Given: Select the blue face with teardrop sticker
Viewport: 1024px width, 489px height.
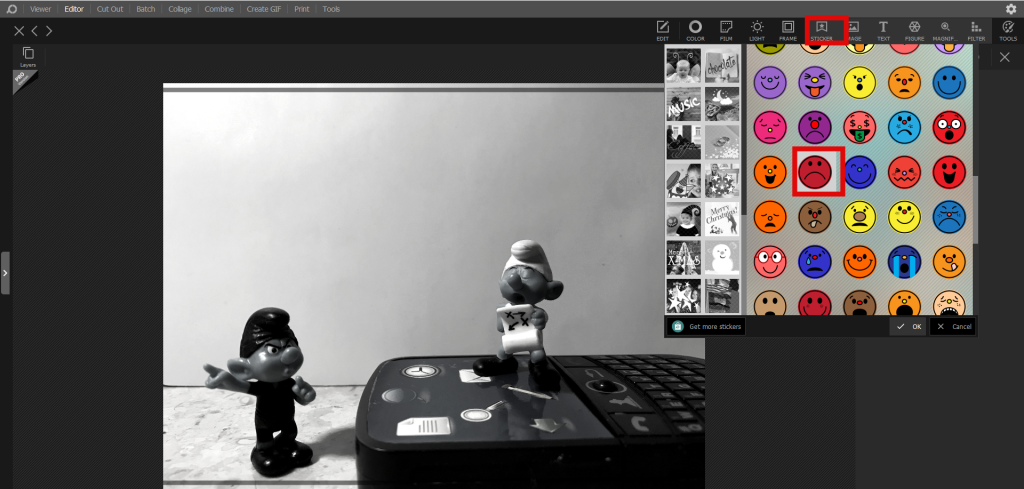Looking at the screenshot, I should point(815,262).
